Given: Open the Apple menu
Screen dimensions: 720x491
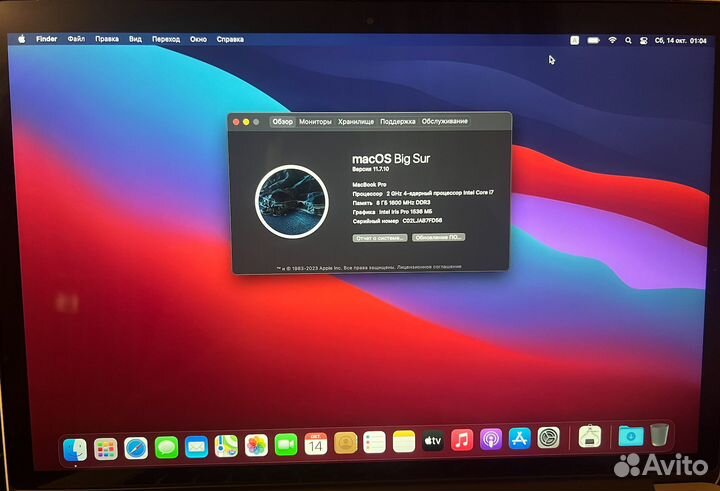Looking at the screenshot, I should 22,39.
